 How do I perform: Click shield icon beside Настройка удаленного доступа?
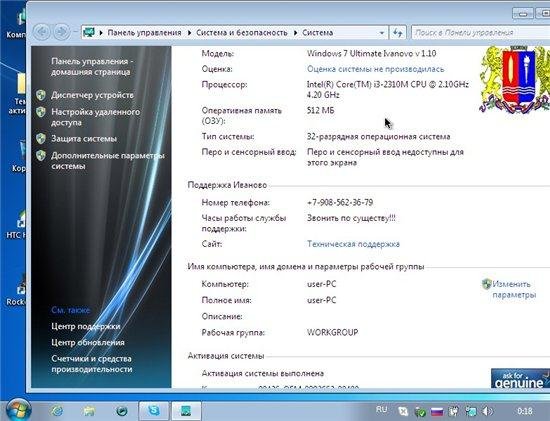coord(41,112)
